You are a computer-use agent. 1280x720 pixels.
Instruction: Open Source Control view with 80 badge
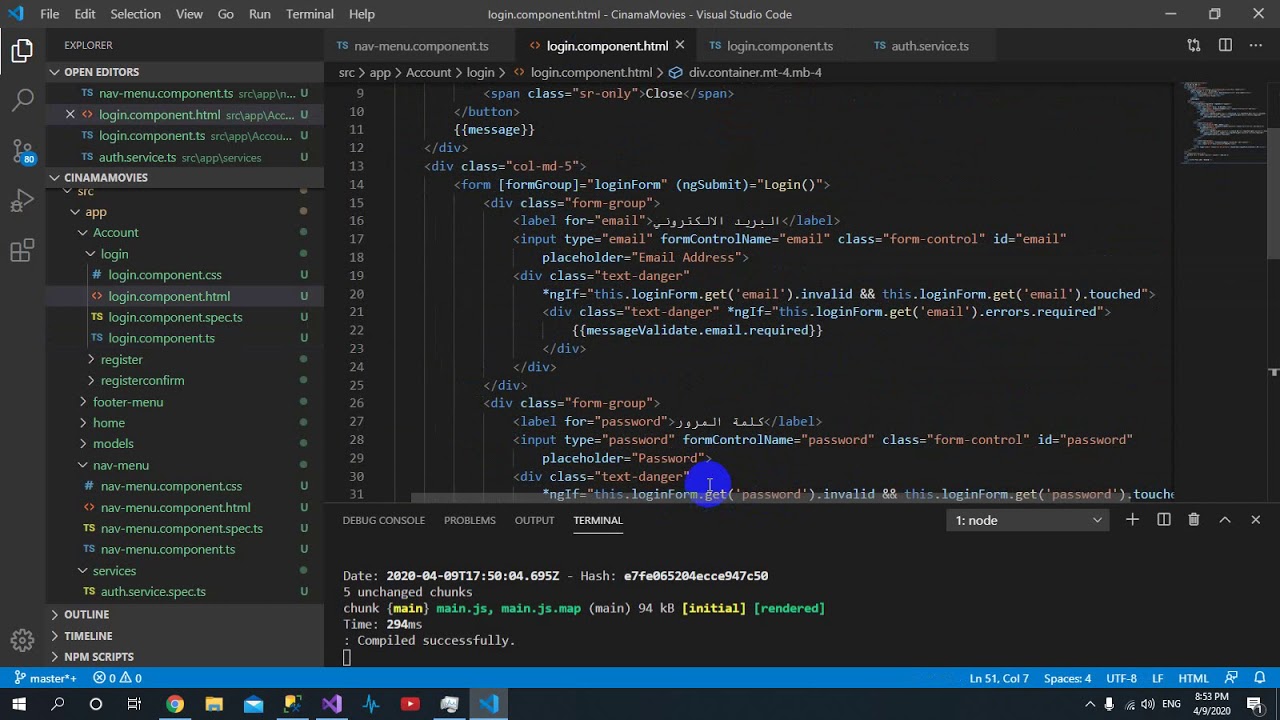[22, 151]
